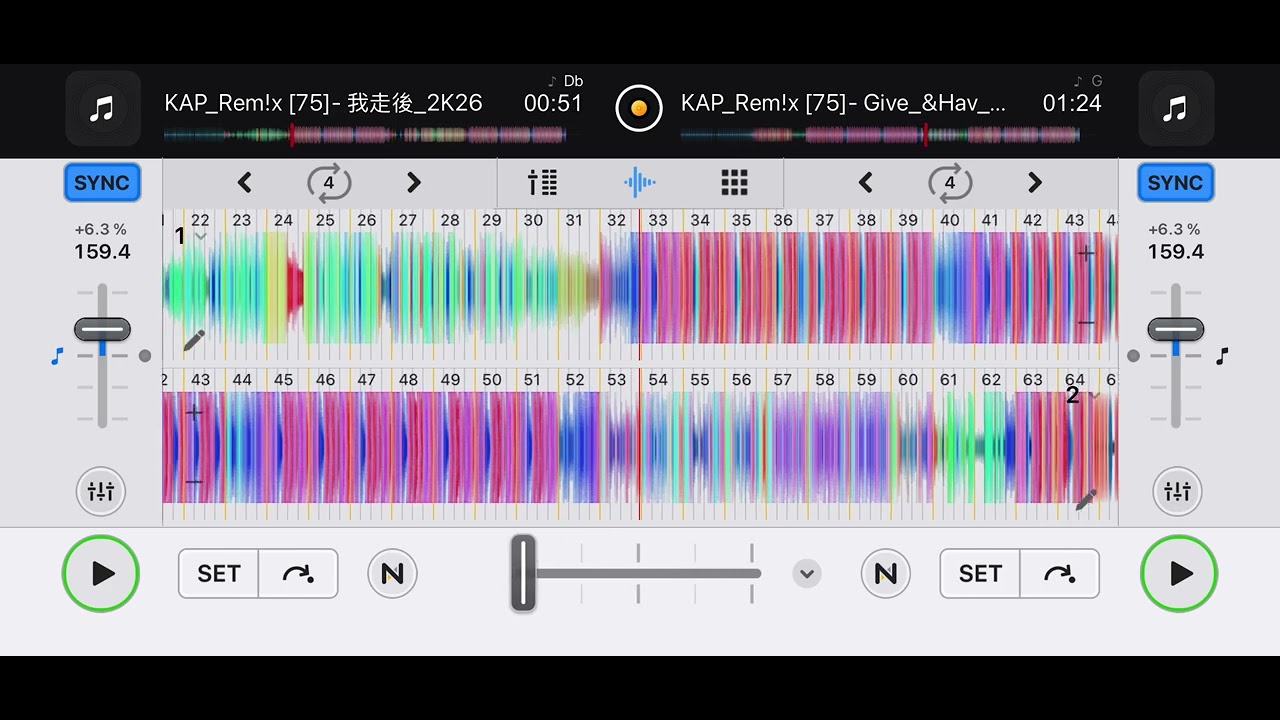This screenshot has height=720, width=1280.
Task: Toggle key lock note on right deck
Action: coord(1222,356)
